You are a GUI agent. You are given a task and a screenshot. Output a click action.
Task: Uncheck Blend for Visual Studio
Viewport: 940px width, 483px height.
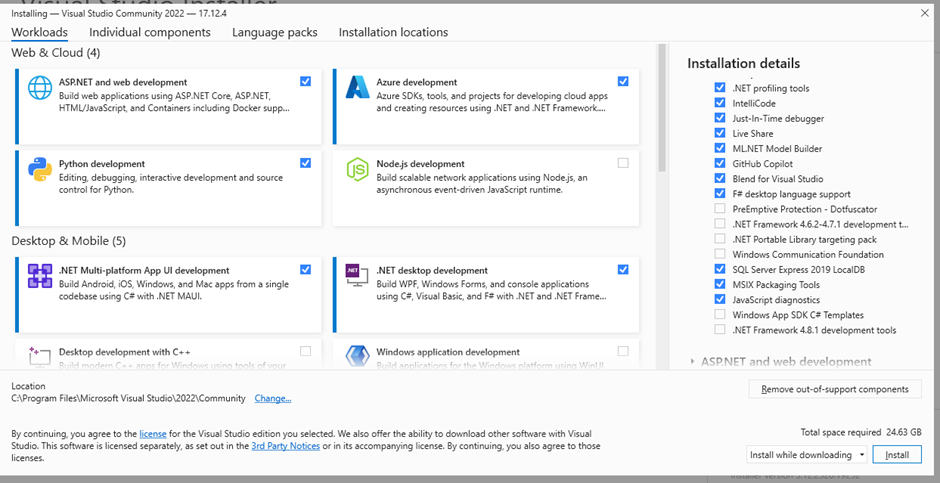click(720, 179)
